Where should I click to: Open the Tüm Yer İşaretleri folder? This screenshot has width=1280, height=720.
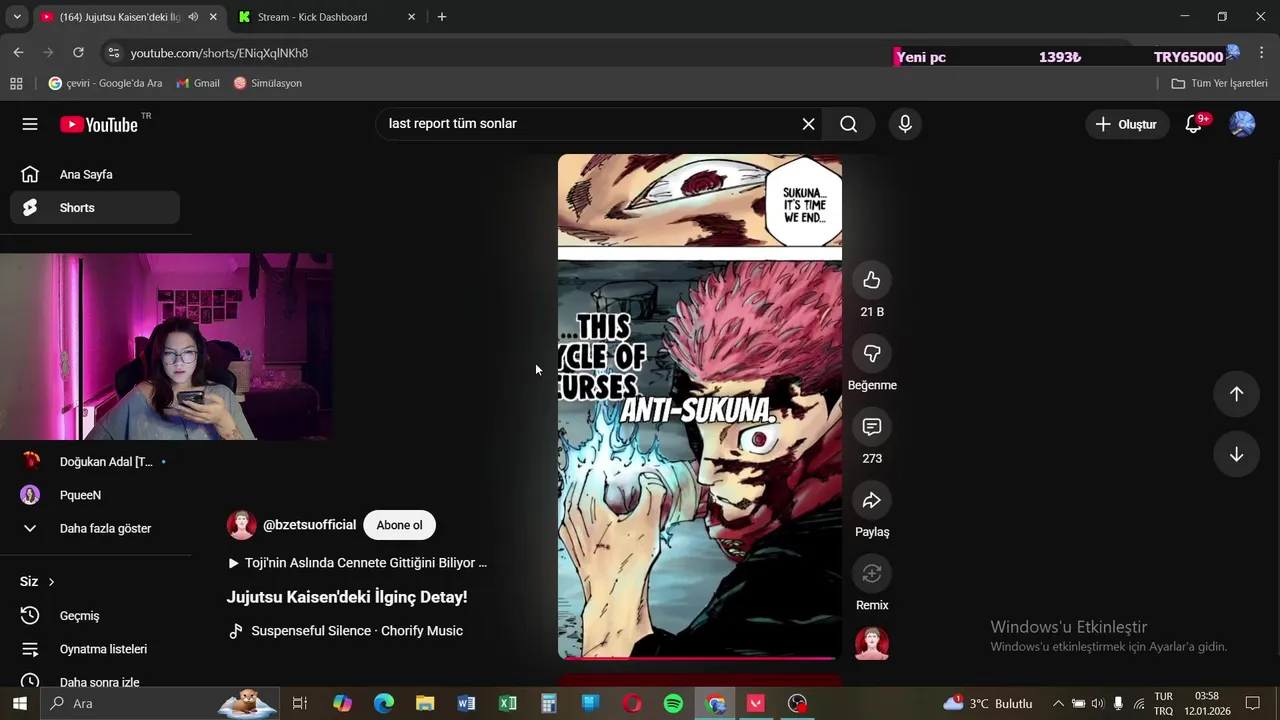[1219, 83]
